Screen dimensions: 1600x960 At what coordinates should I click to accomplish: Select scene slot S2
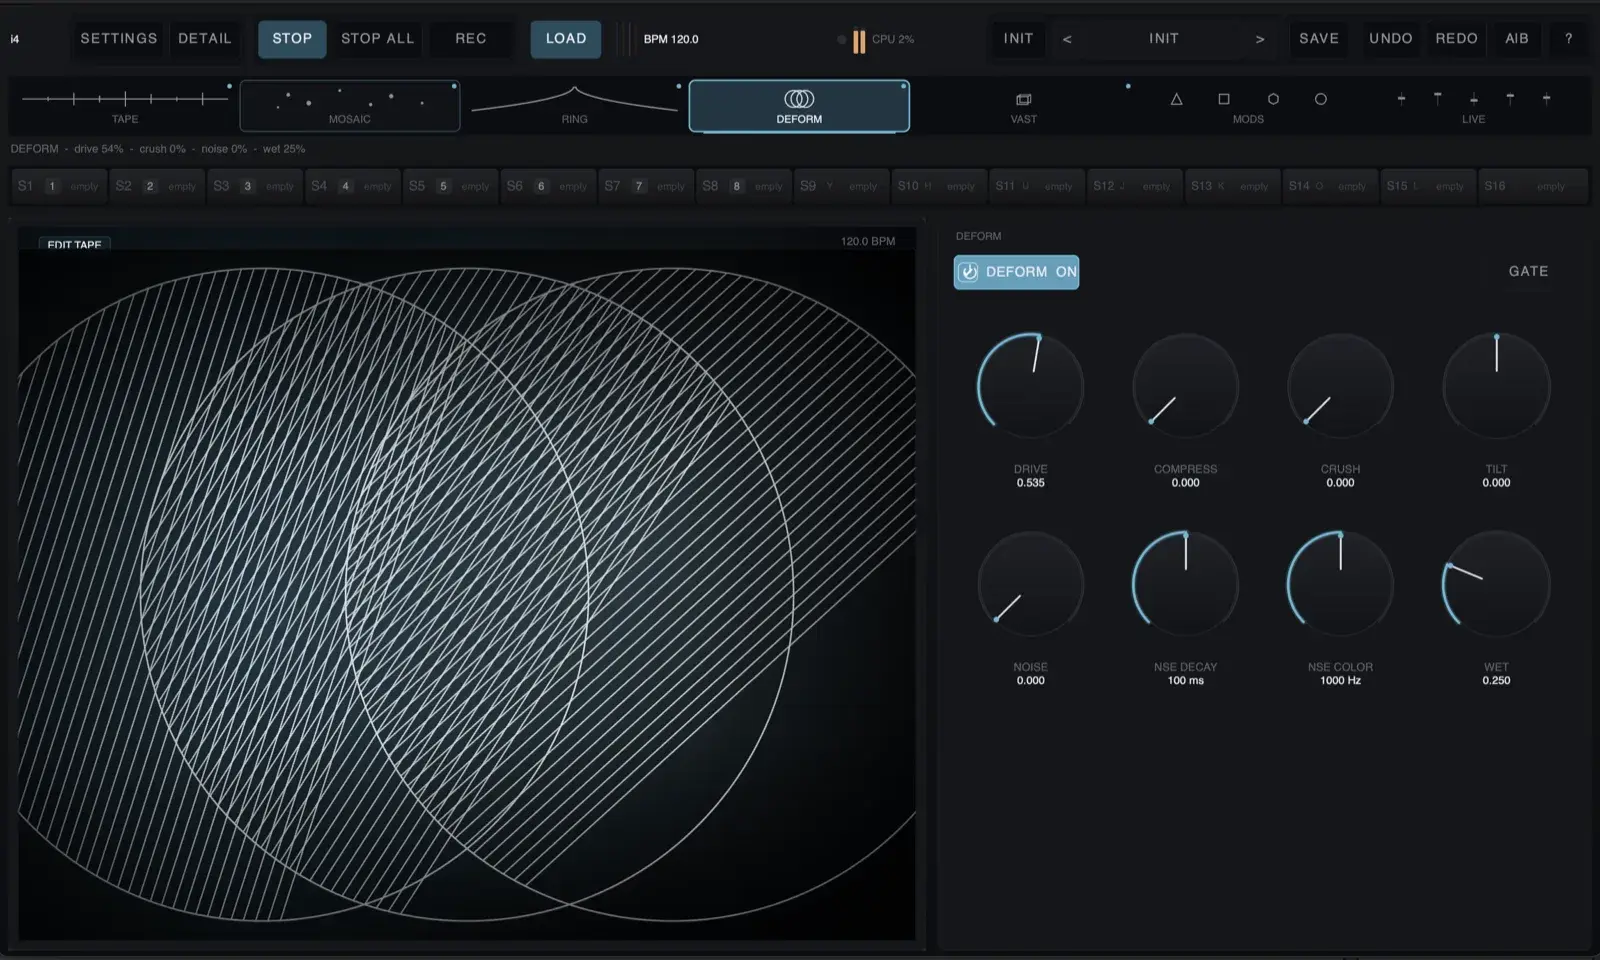pyautogui.click(x=157, y=186)
